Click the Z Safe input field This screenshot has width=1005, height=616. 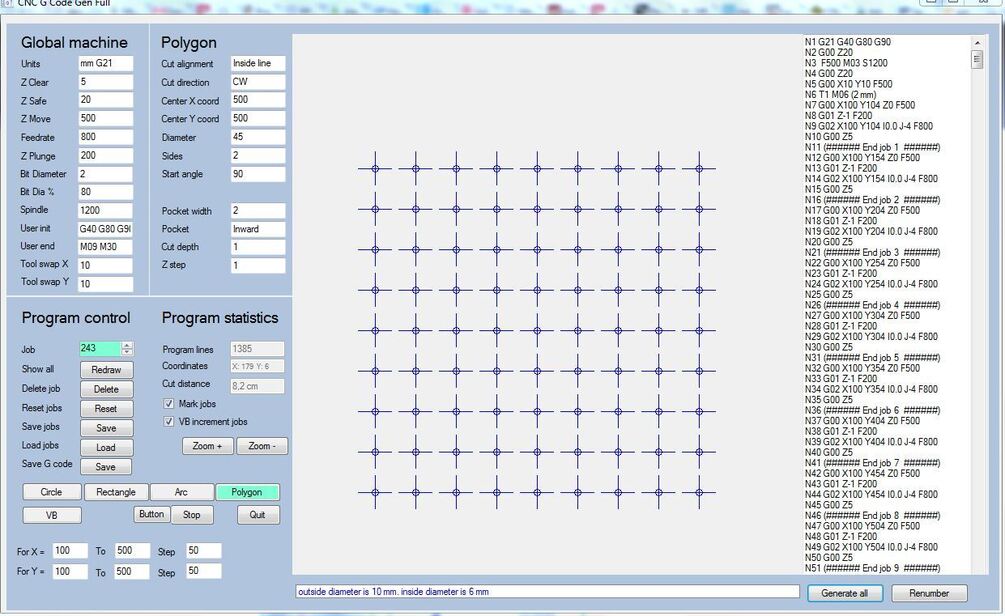click(x=105, y=100)
